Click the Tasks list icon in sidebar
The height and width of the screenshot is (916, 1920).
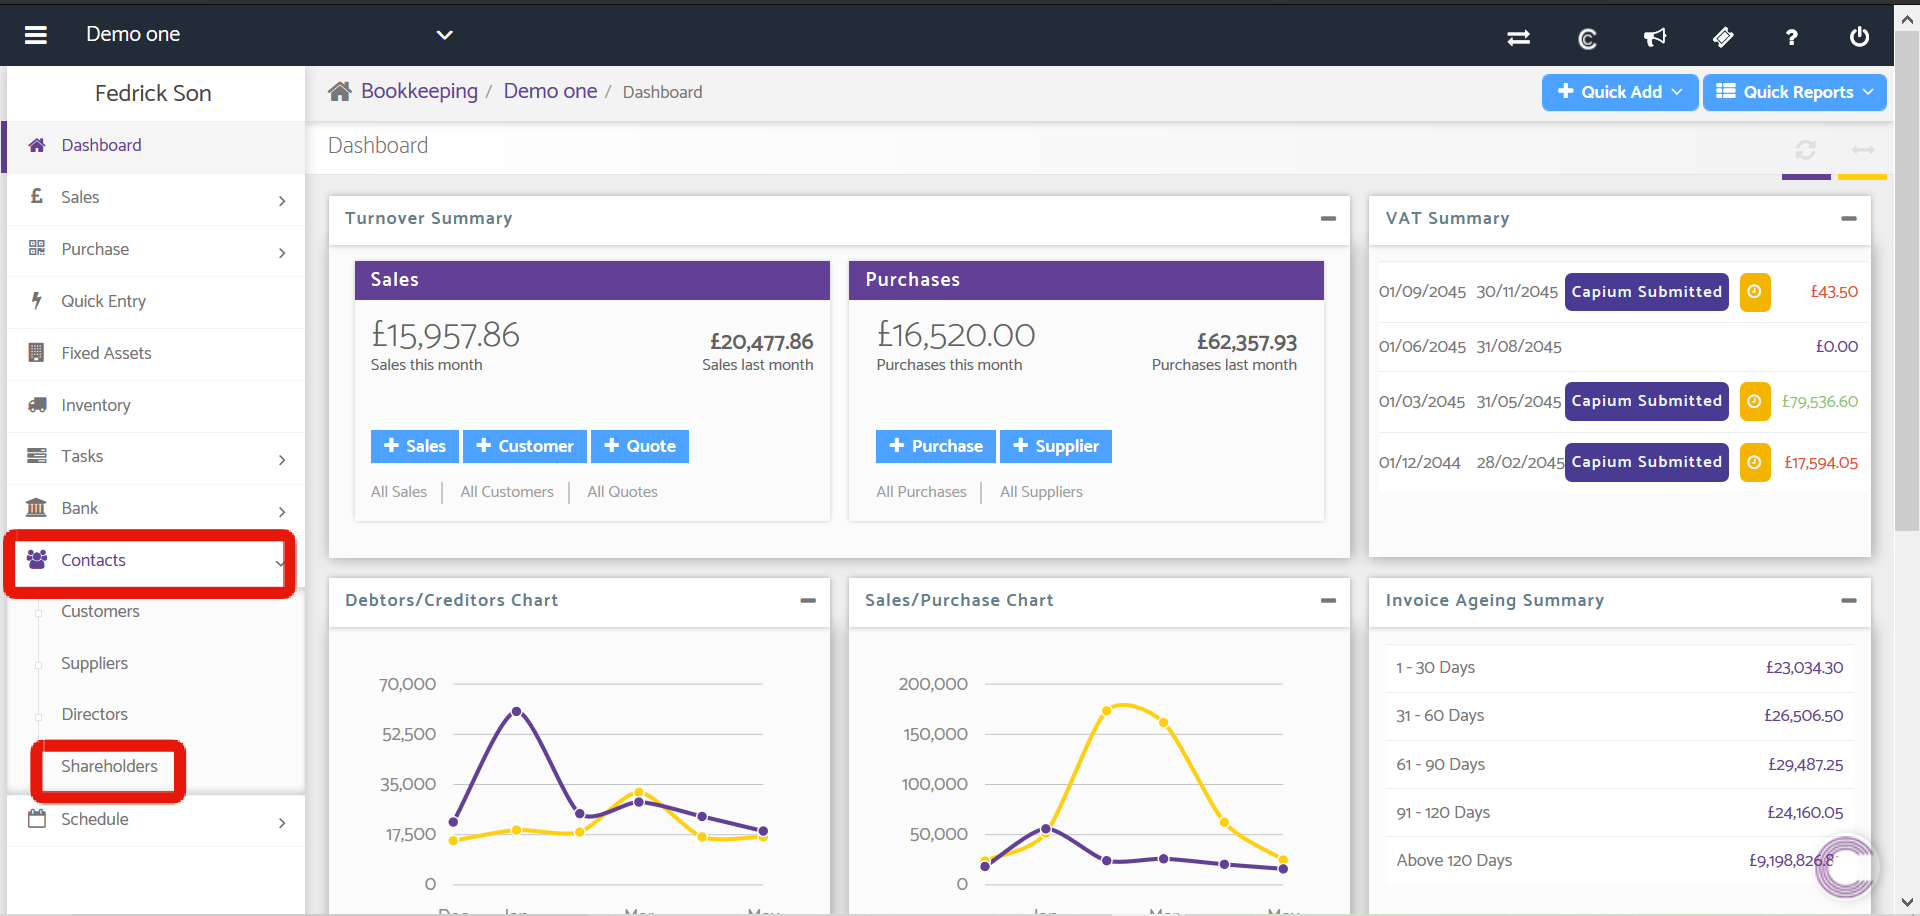pos(37,455)
